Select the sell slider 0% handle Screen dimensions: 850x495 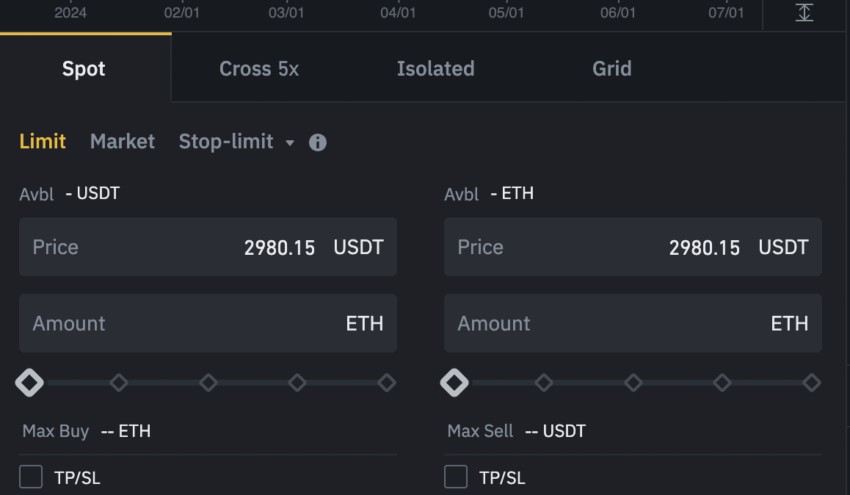tap(454, 383)
